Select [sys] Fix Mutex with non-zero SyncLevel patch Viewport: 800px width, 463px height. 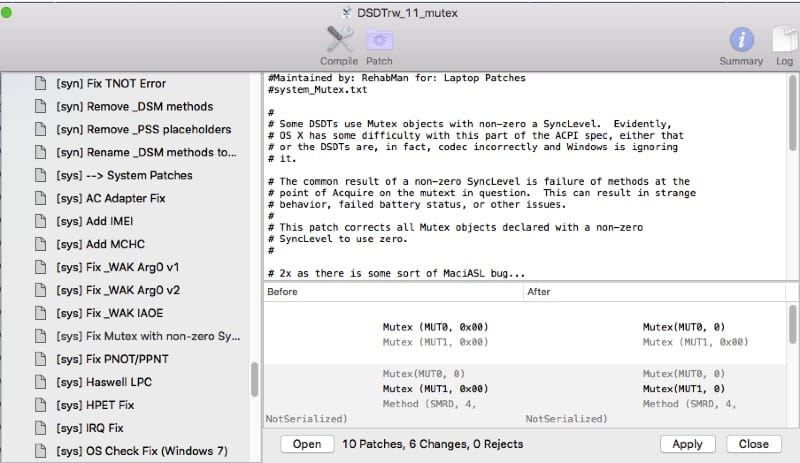[148, 337]
